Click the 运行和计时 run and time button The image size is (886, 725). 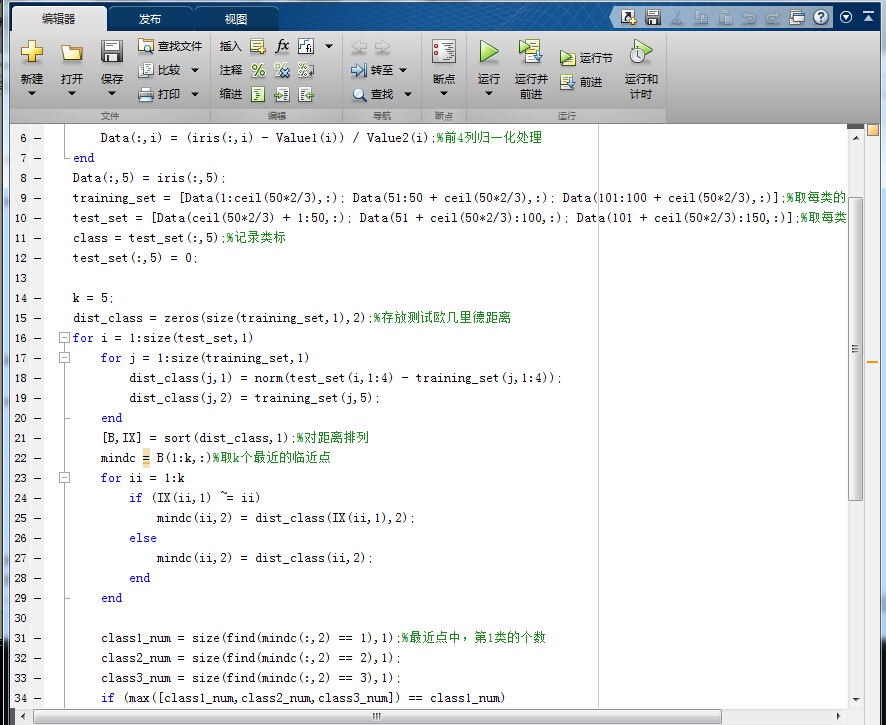click(641, 69)
